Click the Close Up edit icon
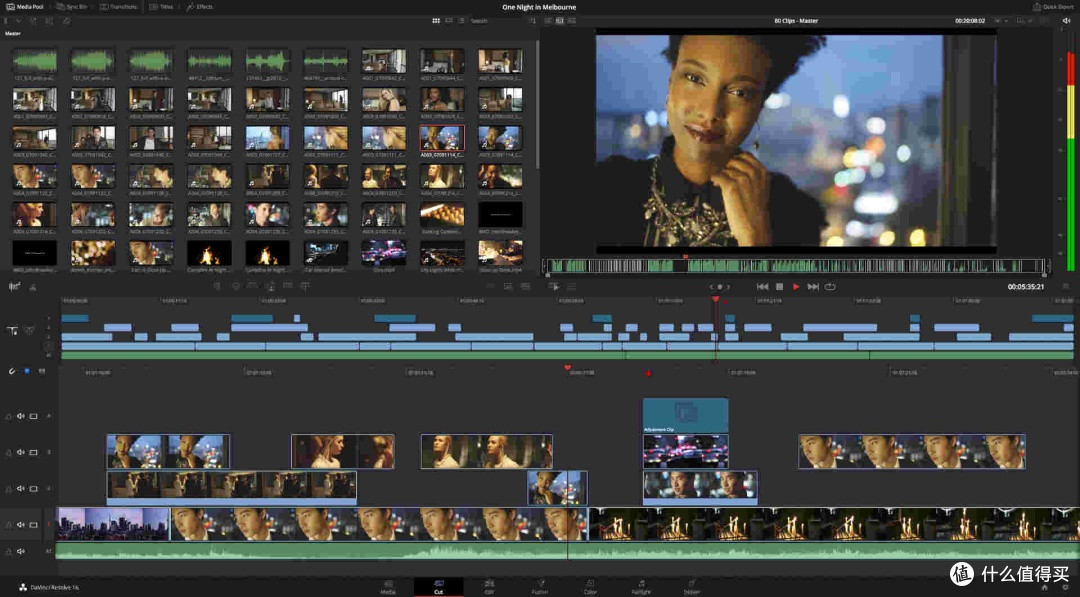This screenshot has width=1080, height=597. 270,286
